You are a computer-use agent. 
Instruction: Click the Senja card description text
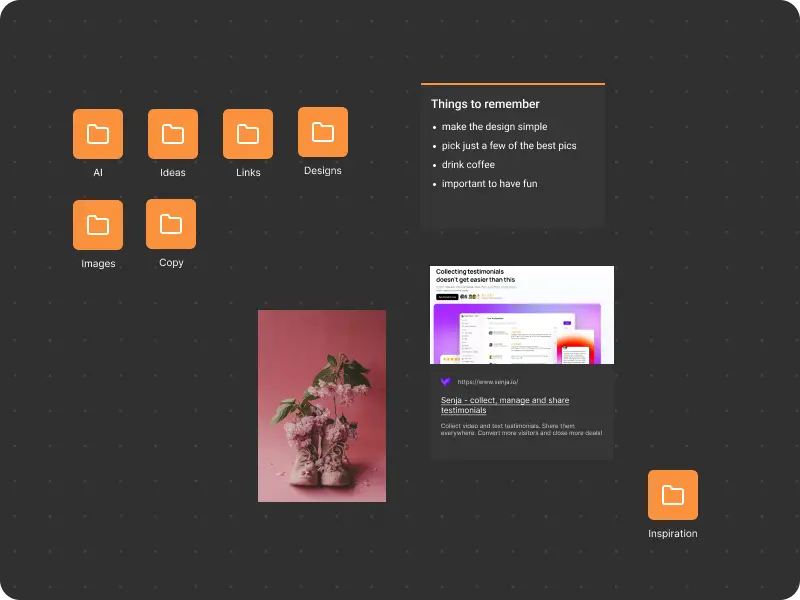520,430
